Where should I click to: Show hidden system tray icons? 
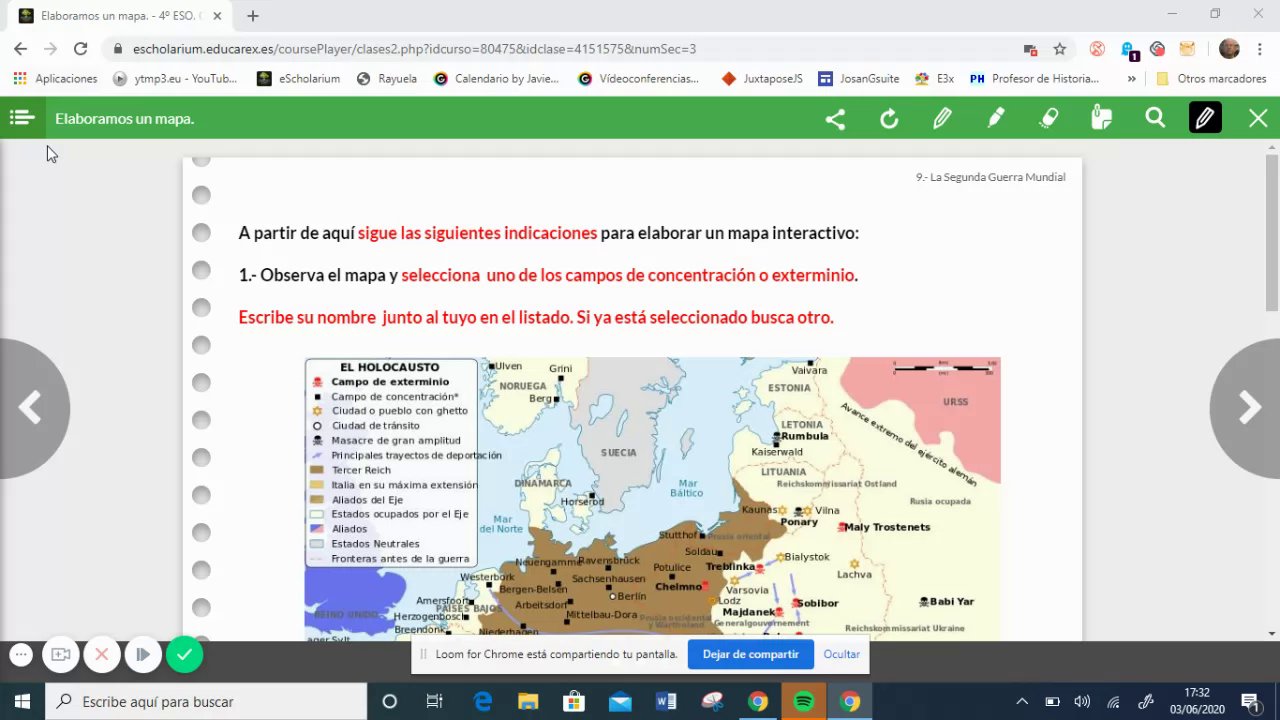click(1022, 702)
